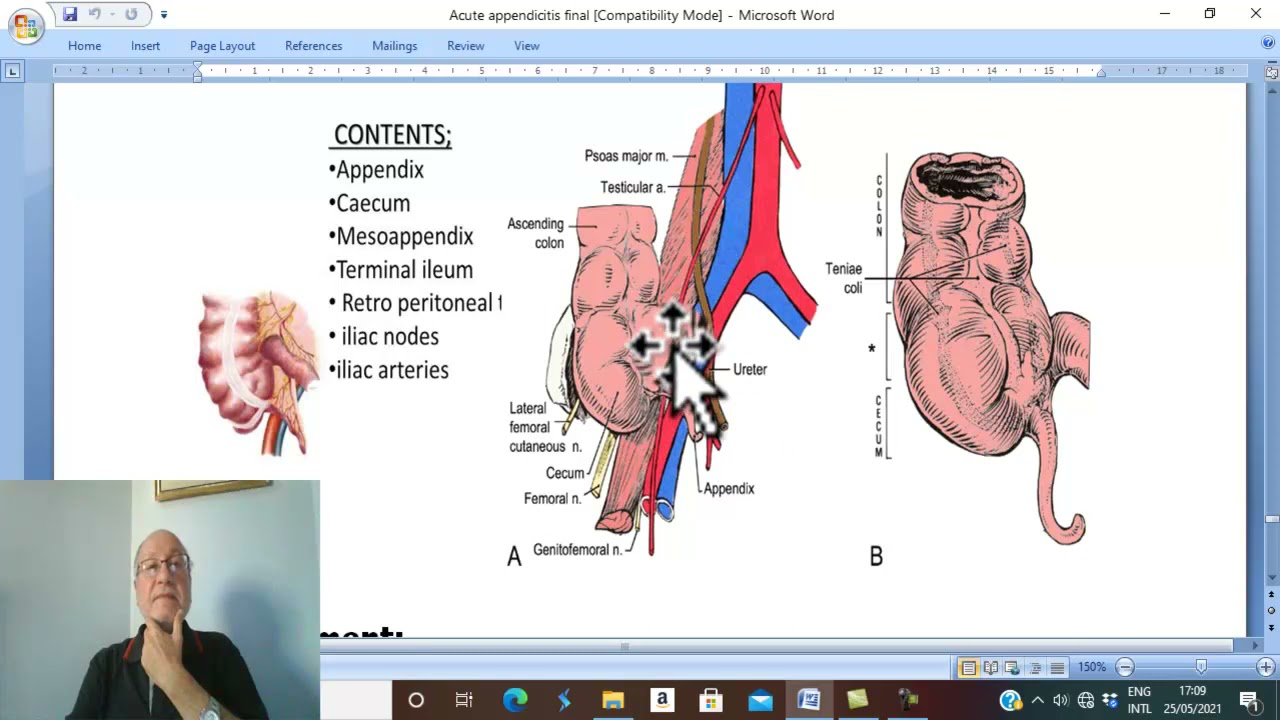1280x720 pixels.
Task: Open Select Browse Object button
Action: [1272, 610]
